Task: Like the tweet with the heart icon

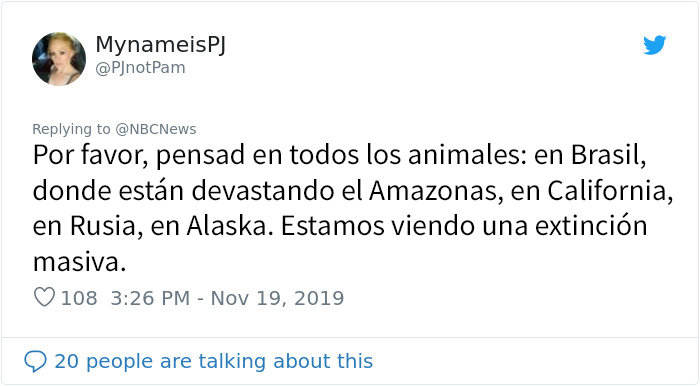Action: pos(45,297)
